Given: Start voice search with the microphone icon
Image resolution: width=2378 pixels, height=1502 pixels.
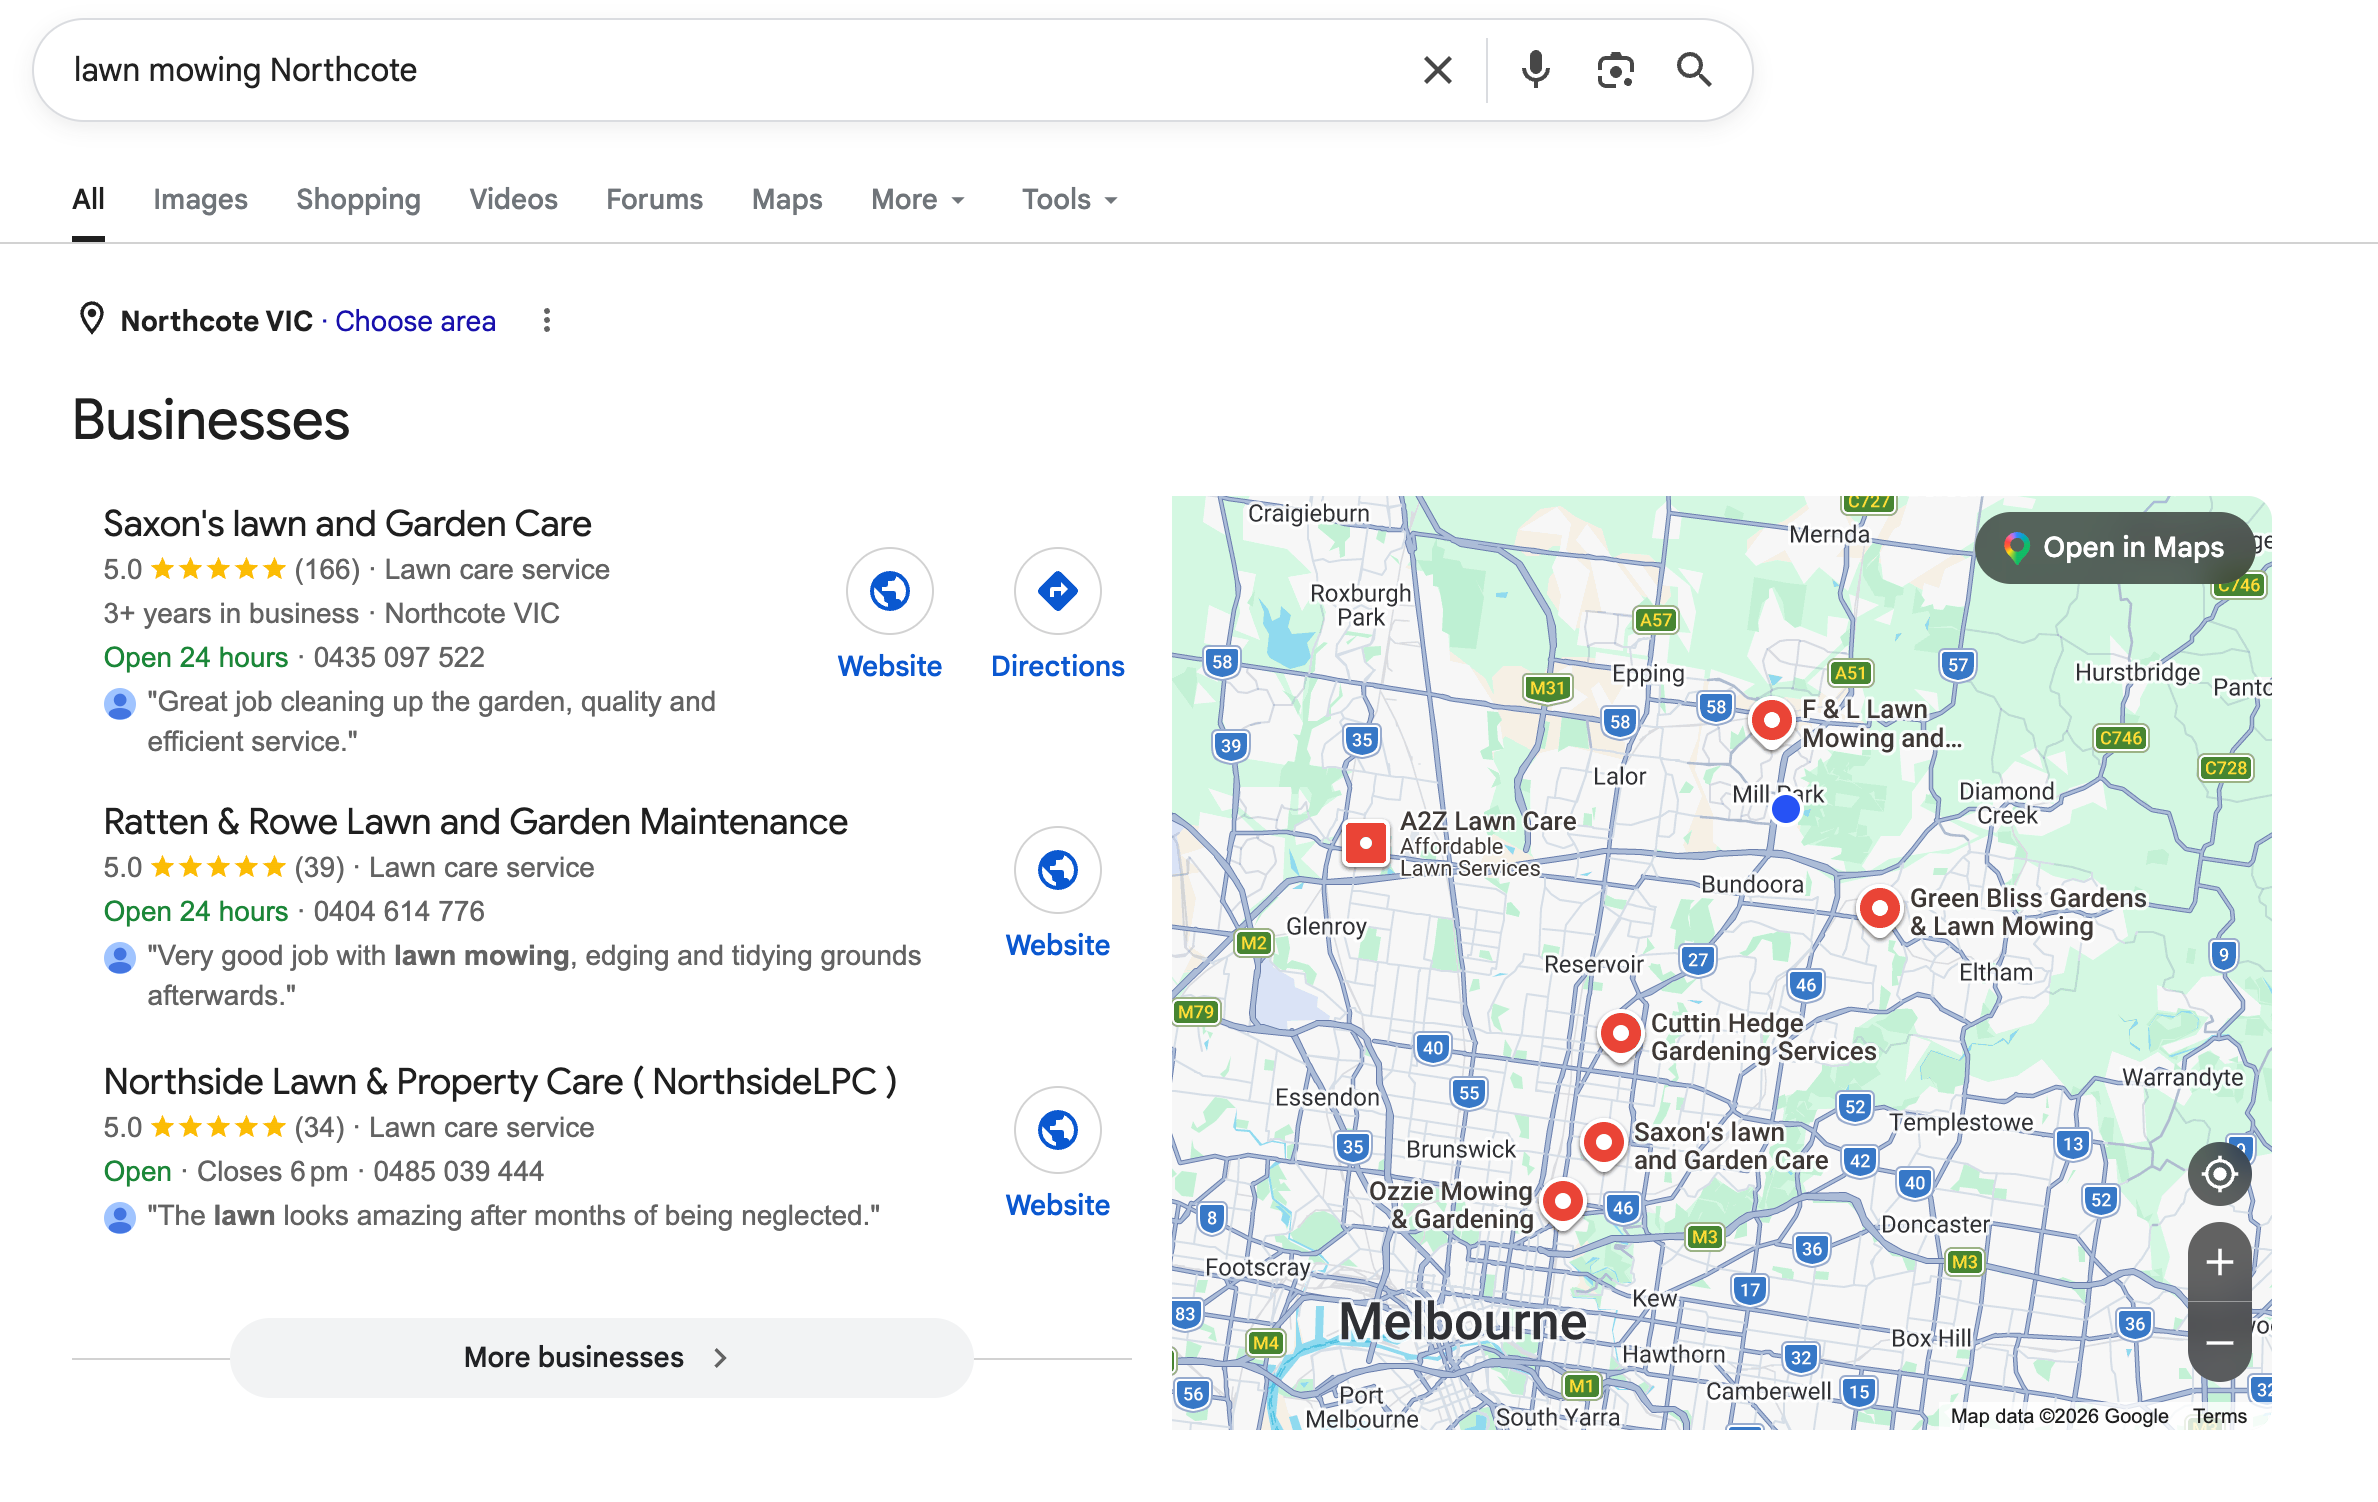Looking at the screenshot, I should tap(1535, 70).
